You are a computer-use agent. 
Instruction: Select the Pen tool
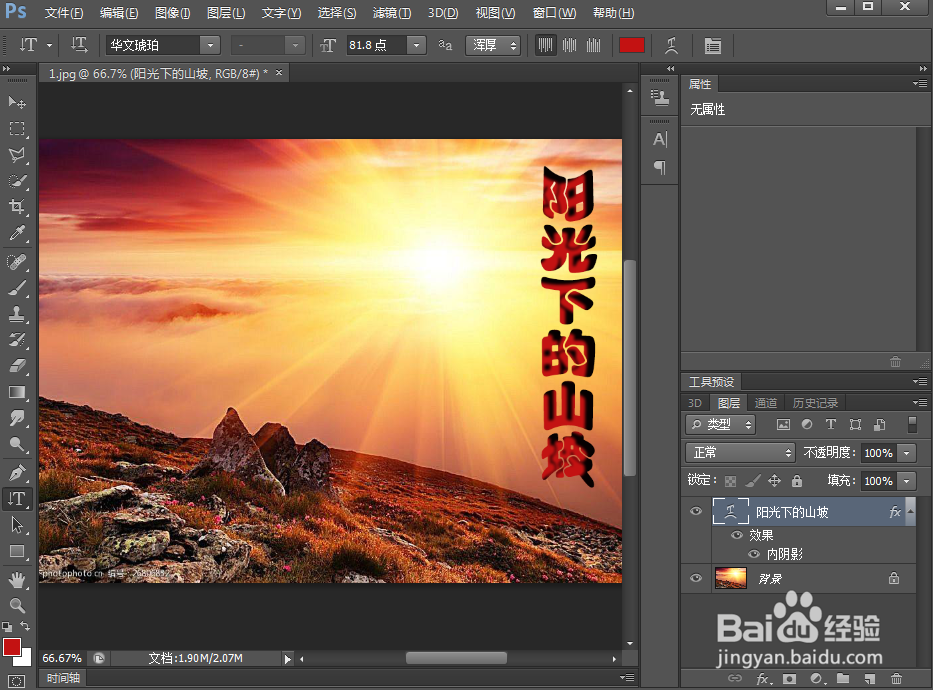pos(16,470)
